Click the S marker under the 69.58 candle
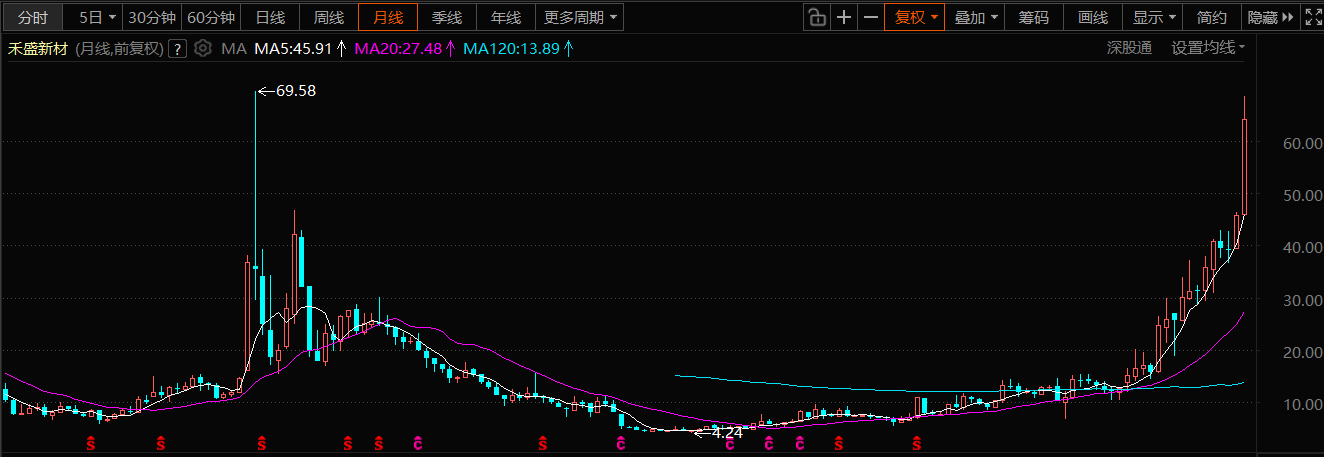Image resolution: width=1324 pixels, height=457 pixels. pyautogui.click(x=262, y=443)
